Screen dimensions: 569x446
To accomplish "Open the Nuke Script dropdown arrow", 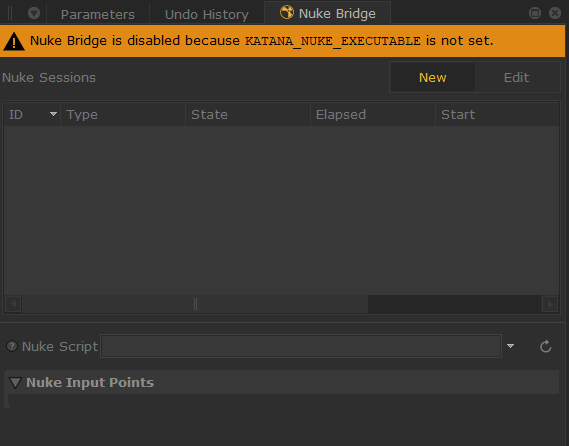I will click(510, 346).
